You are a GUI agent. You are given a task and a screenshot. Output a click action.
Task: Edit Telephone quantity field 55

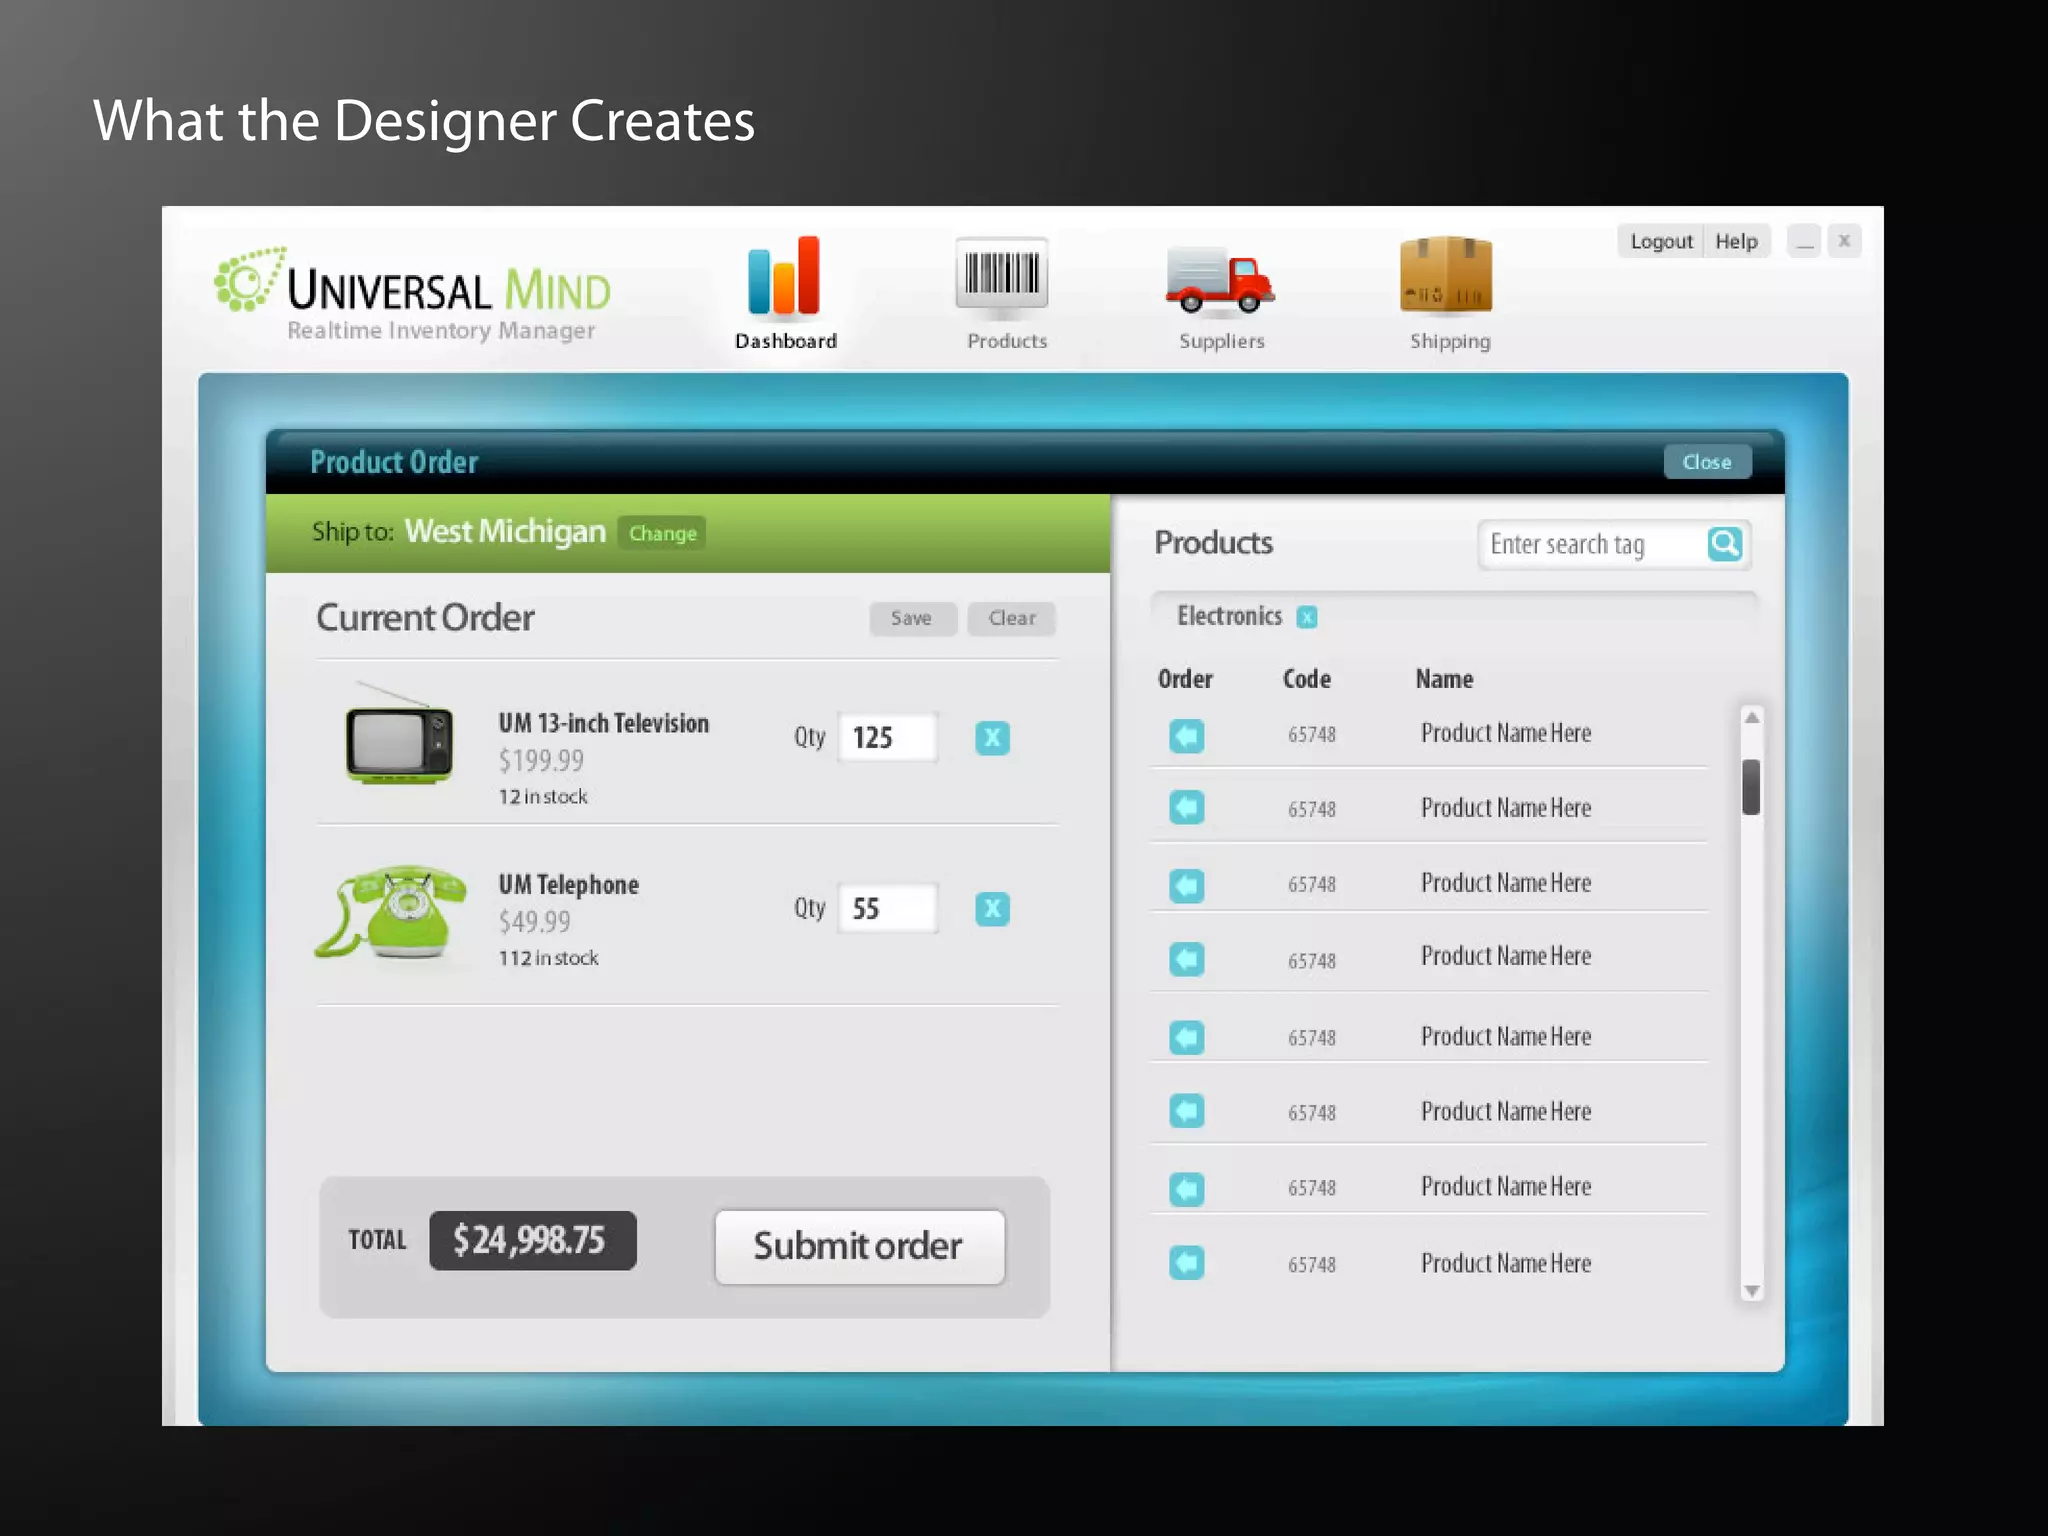coord(887,908)
